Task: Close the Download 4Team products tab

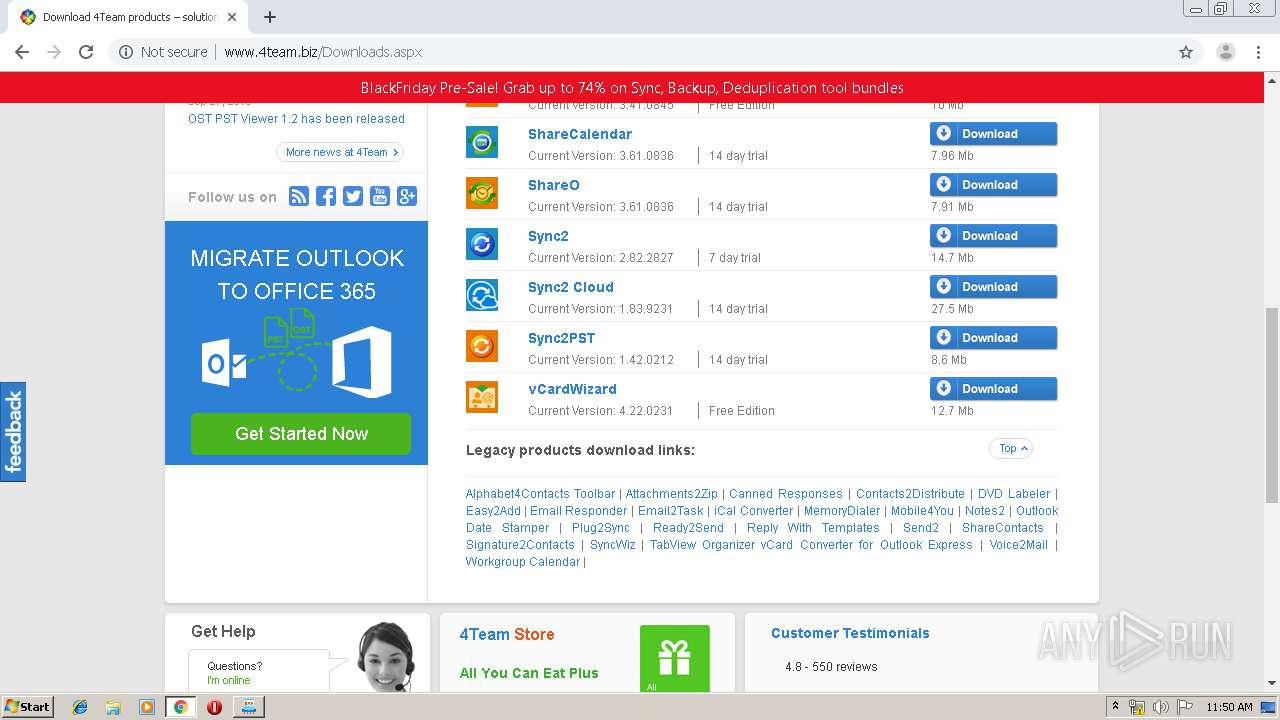Action: coord(233,17)
